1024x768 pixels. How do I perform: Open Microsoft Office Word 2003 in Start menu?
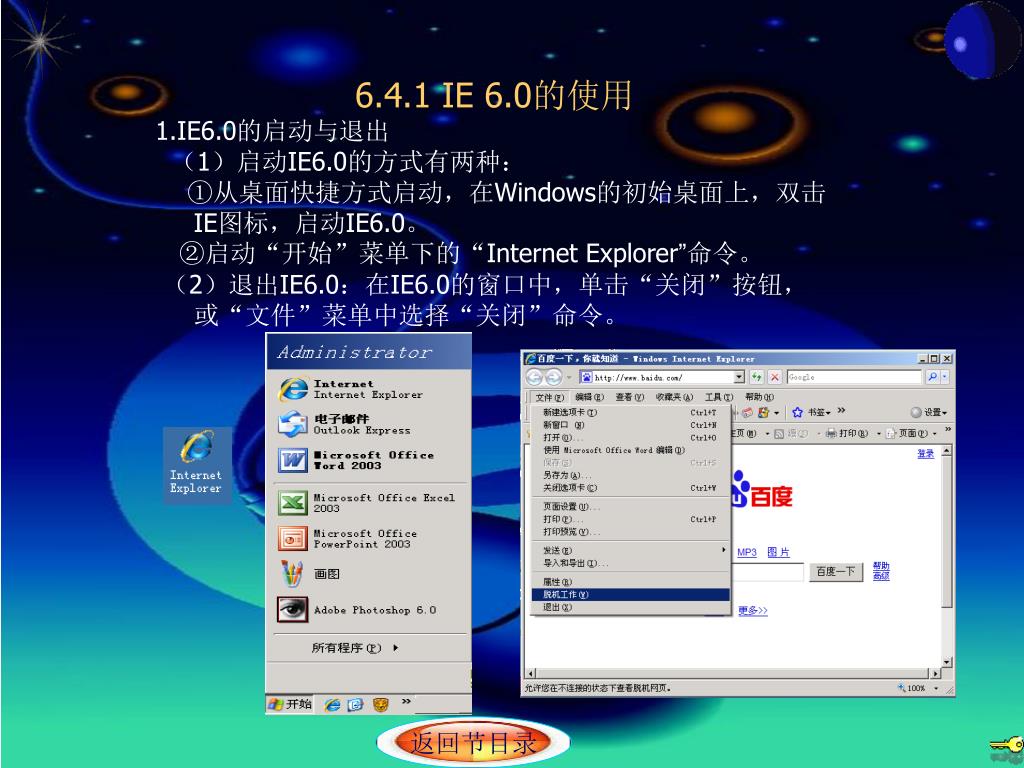click(369, 460)
